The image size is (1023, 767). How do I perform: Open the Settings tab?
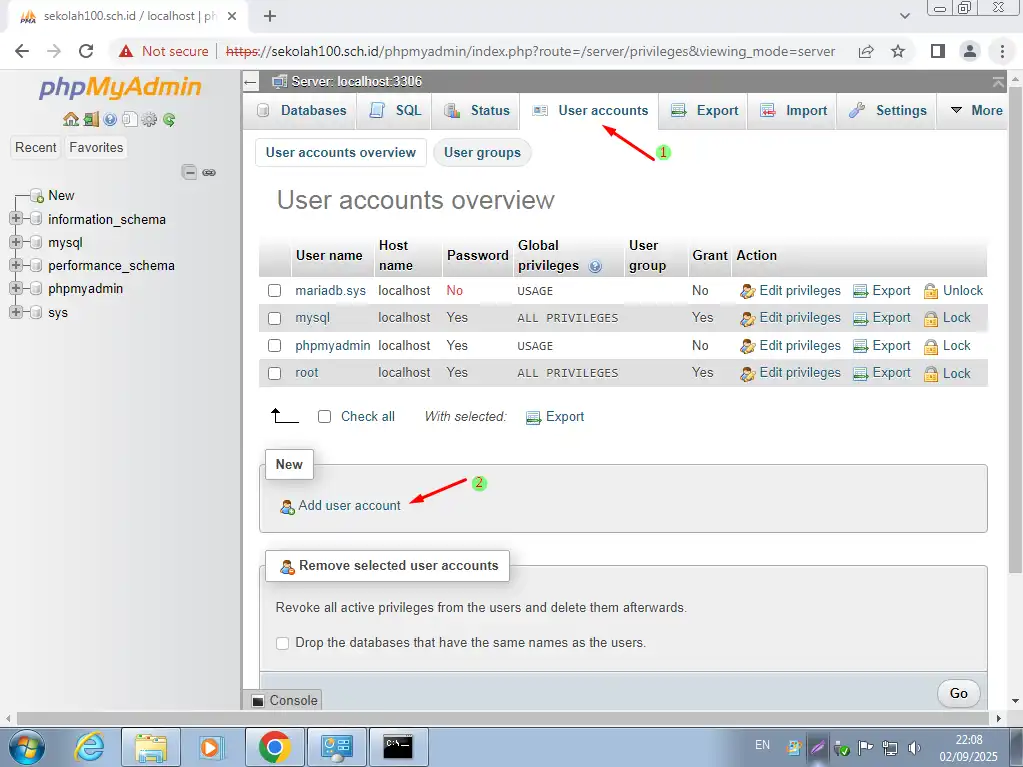887,110
